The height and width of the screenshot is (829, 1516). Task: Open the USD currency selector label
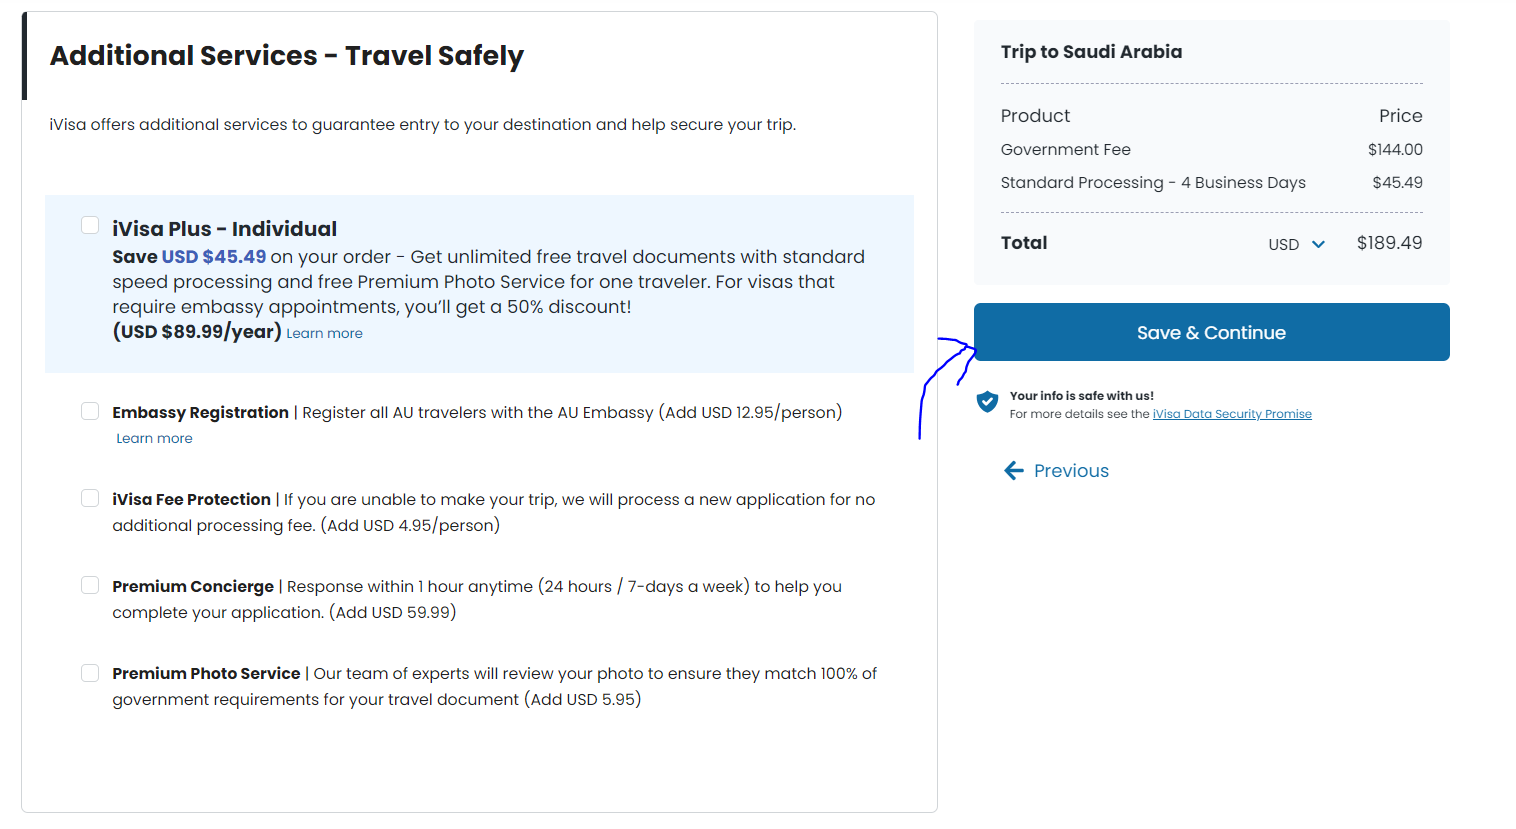pos(1283,244)
